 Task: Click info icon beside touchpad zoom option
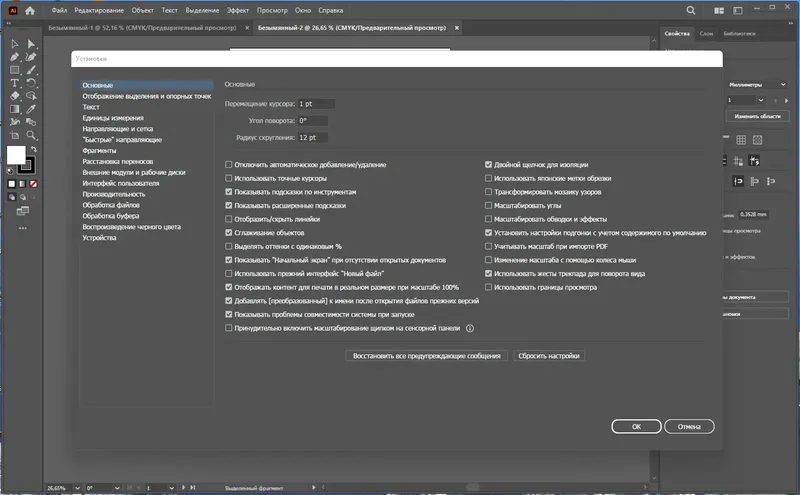(470, 328)
